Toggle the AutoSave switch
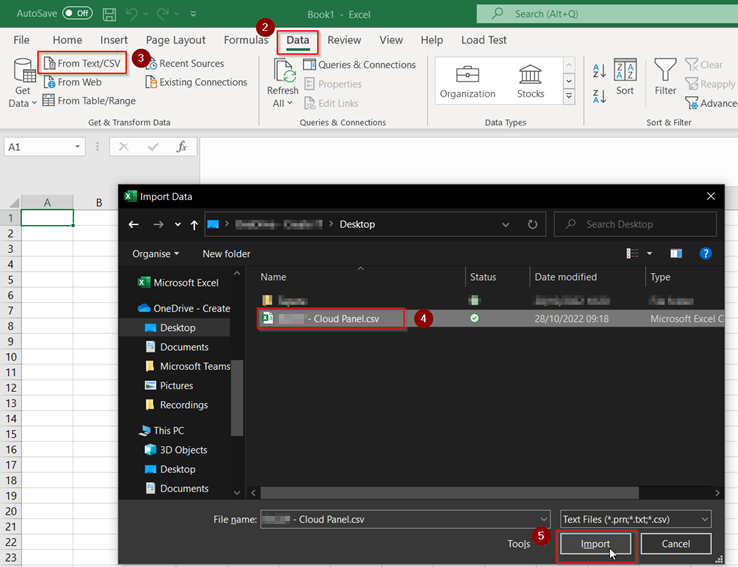 [x=77, y=14]
